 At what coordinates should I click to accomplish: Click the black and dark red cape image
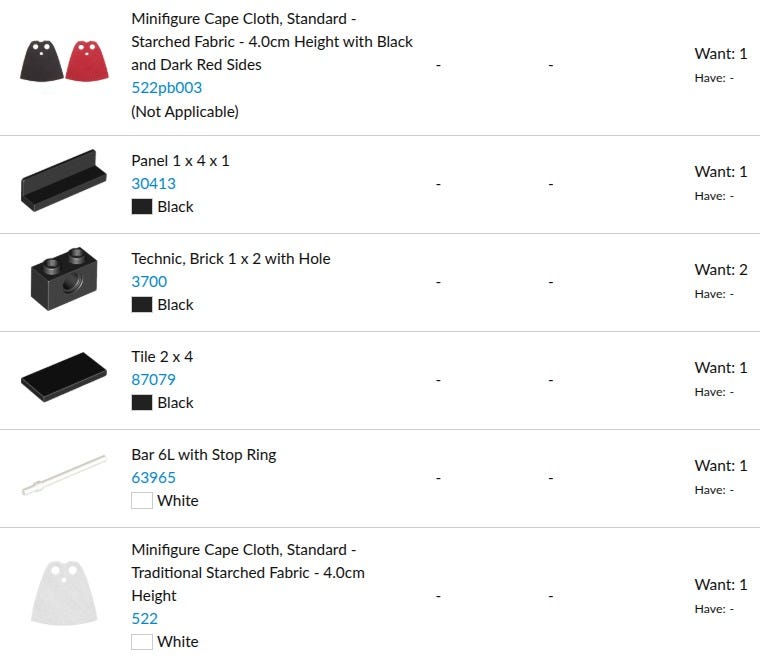(x=64, y=61)
